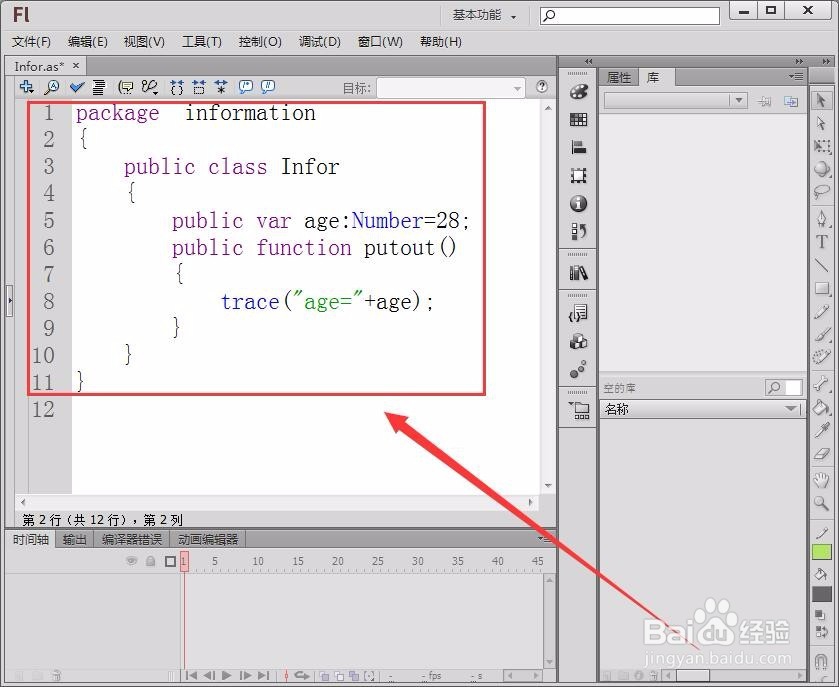Open the 文件(F) menu
The width and height of the screenshot is (839, 687).
(31, 42)
